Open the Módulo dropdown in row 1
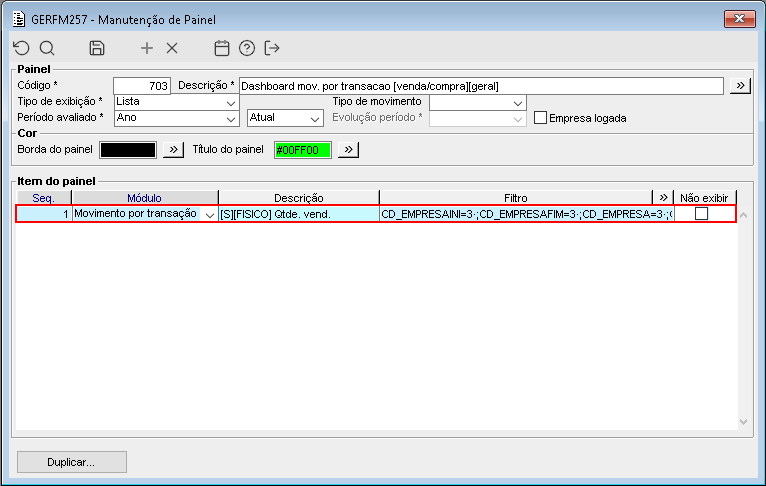The height and width of the screenshot is (486, 766). (x=210, y=214)
